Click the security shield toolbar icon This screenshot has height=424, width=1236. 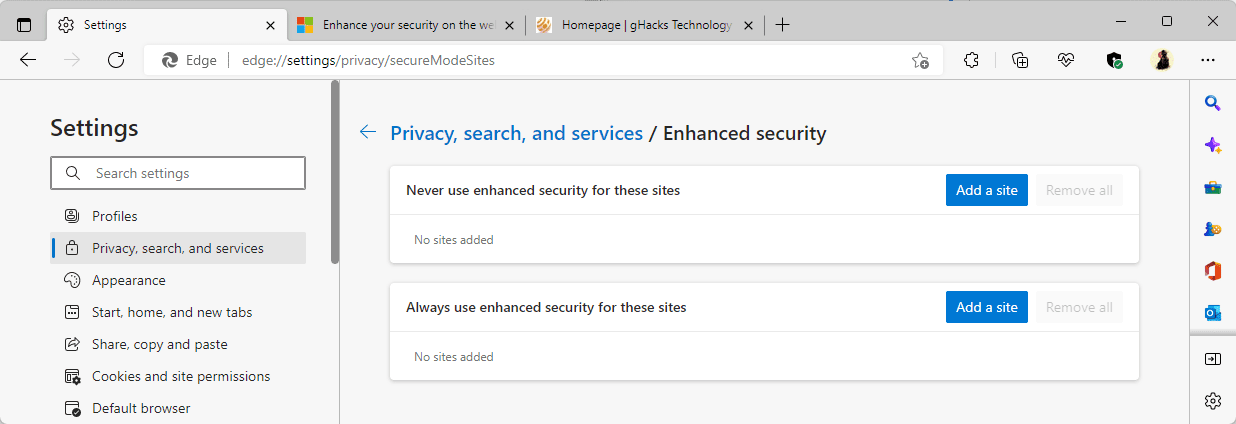tap(1114, 60)
